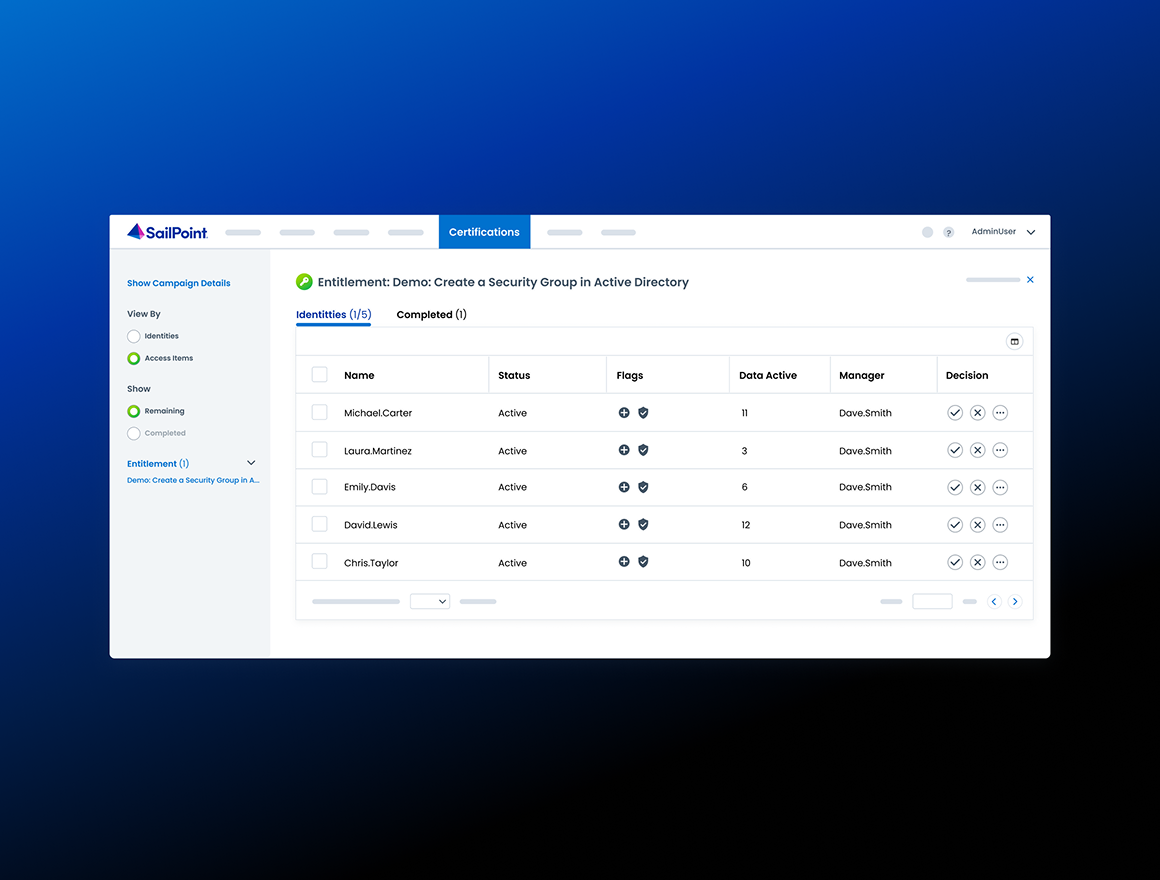This screenshot has width=1160, height=880.
Task: Sort by the Name column header
Action: (359, 375)
